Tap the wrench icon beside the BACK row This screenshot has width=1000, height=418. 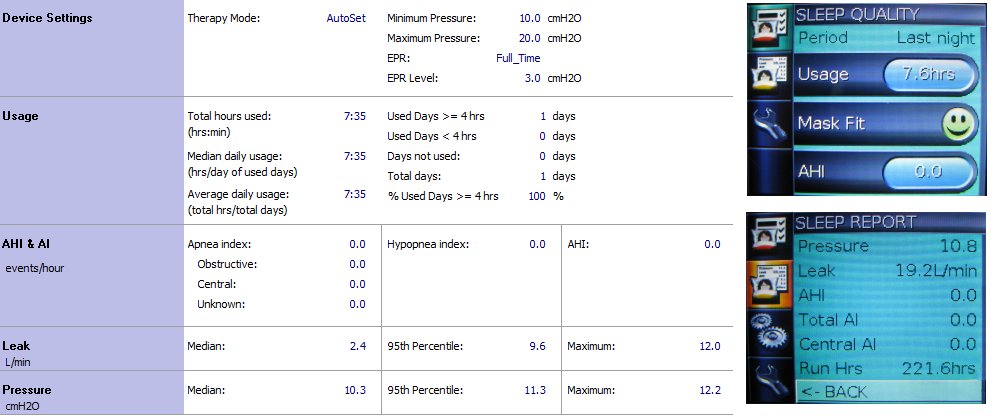pos(770,378)
